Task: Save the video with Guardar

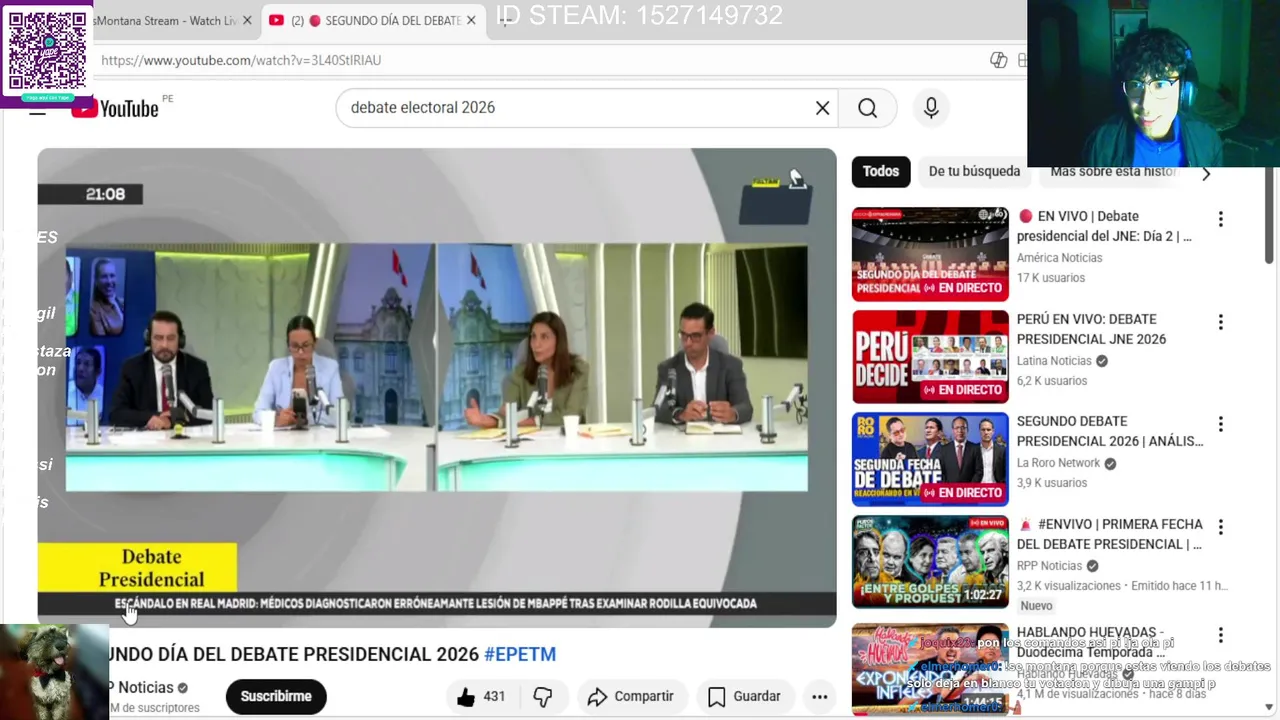Action: [x=744, y=697]
